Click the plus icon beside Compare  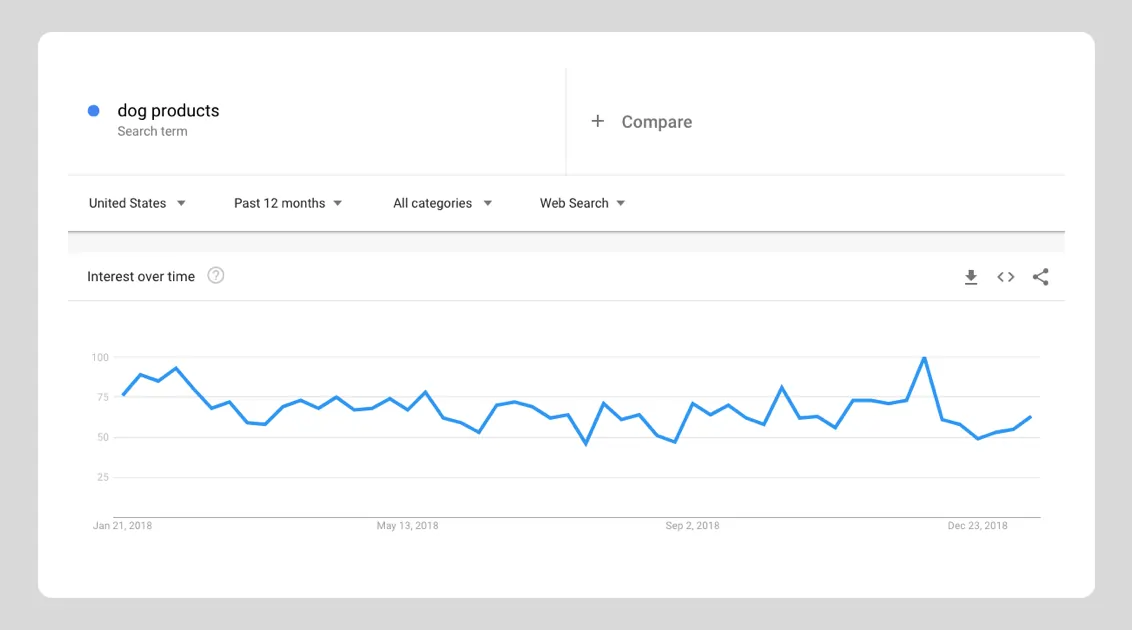(x=597, y=121)
